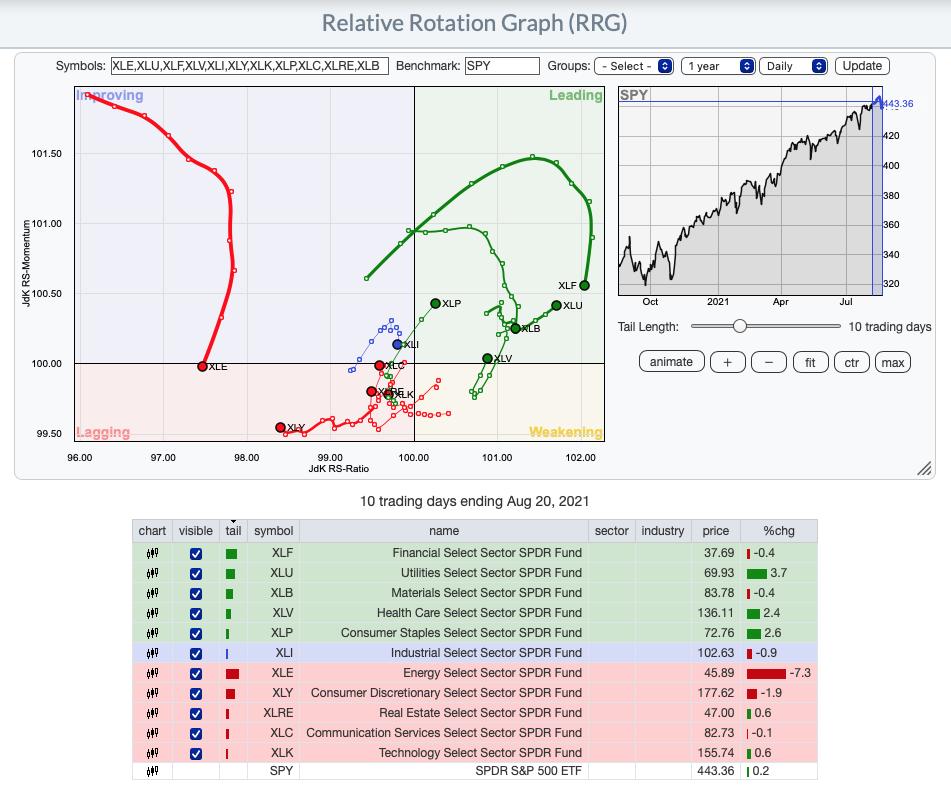Sort table by name column

[444, 531]
